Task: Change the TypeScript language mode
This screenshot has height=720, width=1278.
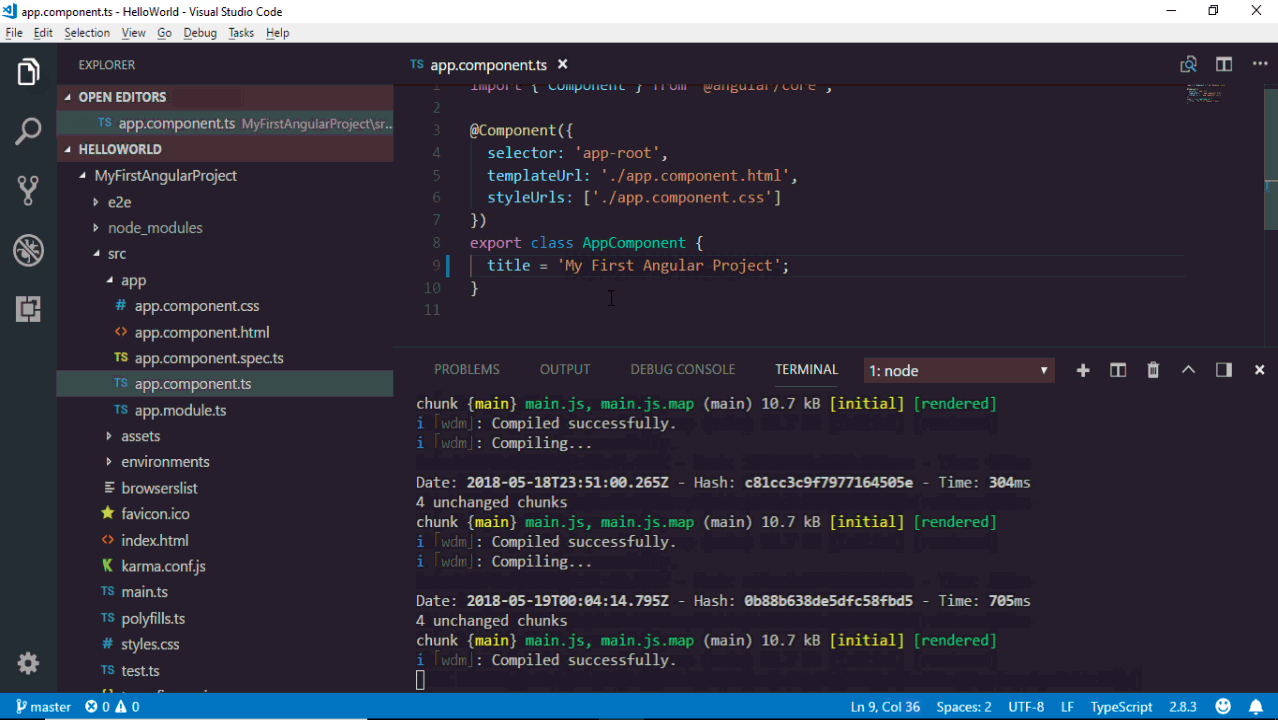Action: click(1121, 707)
